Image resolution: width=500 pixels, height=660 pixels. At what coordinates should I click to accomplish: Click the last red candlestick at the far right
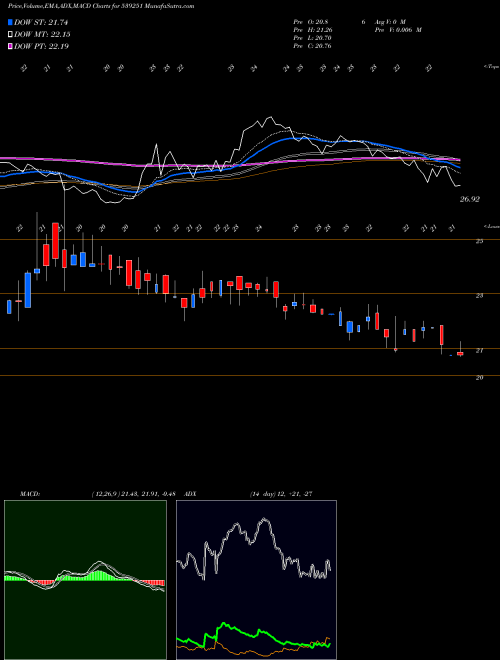460,354
